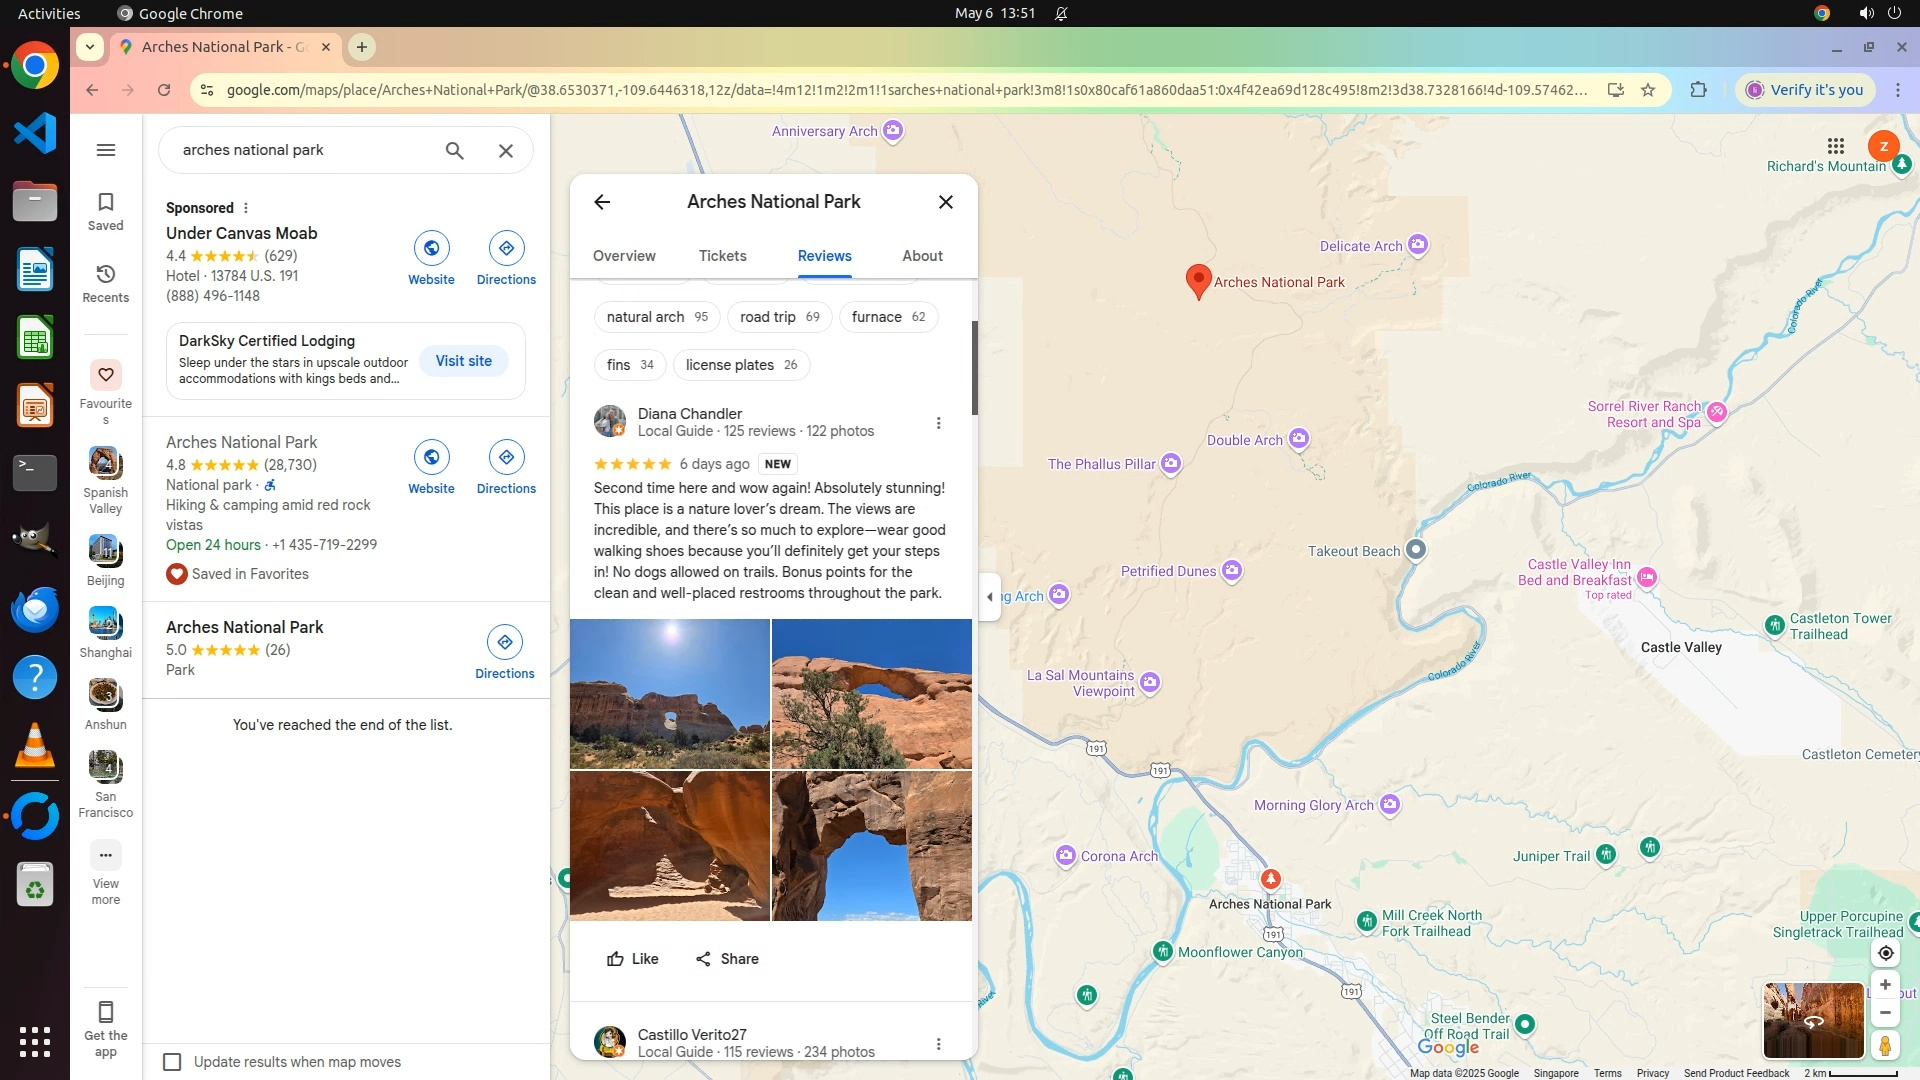The image size is (1920, 1080).
Task: Click the map zoom in button
Action: (1885, 985)
